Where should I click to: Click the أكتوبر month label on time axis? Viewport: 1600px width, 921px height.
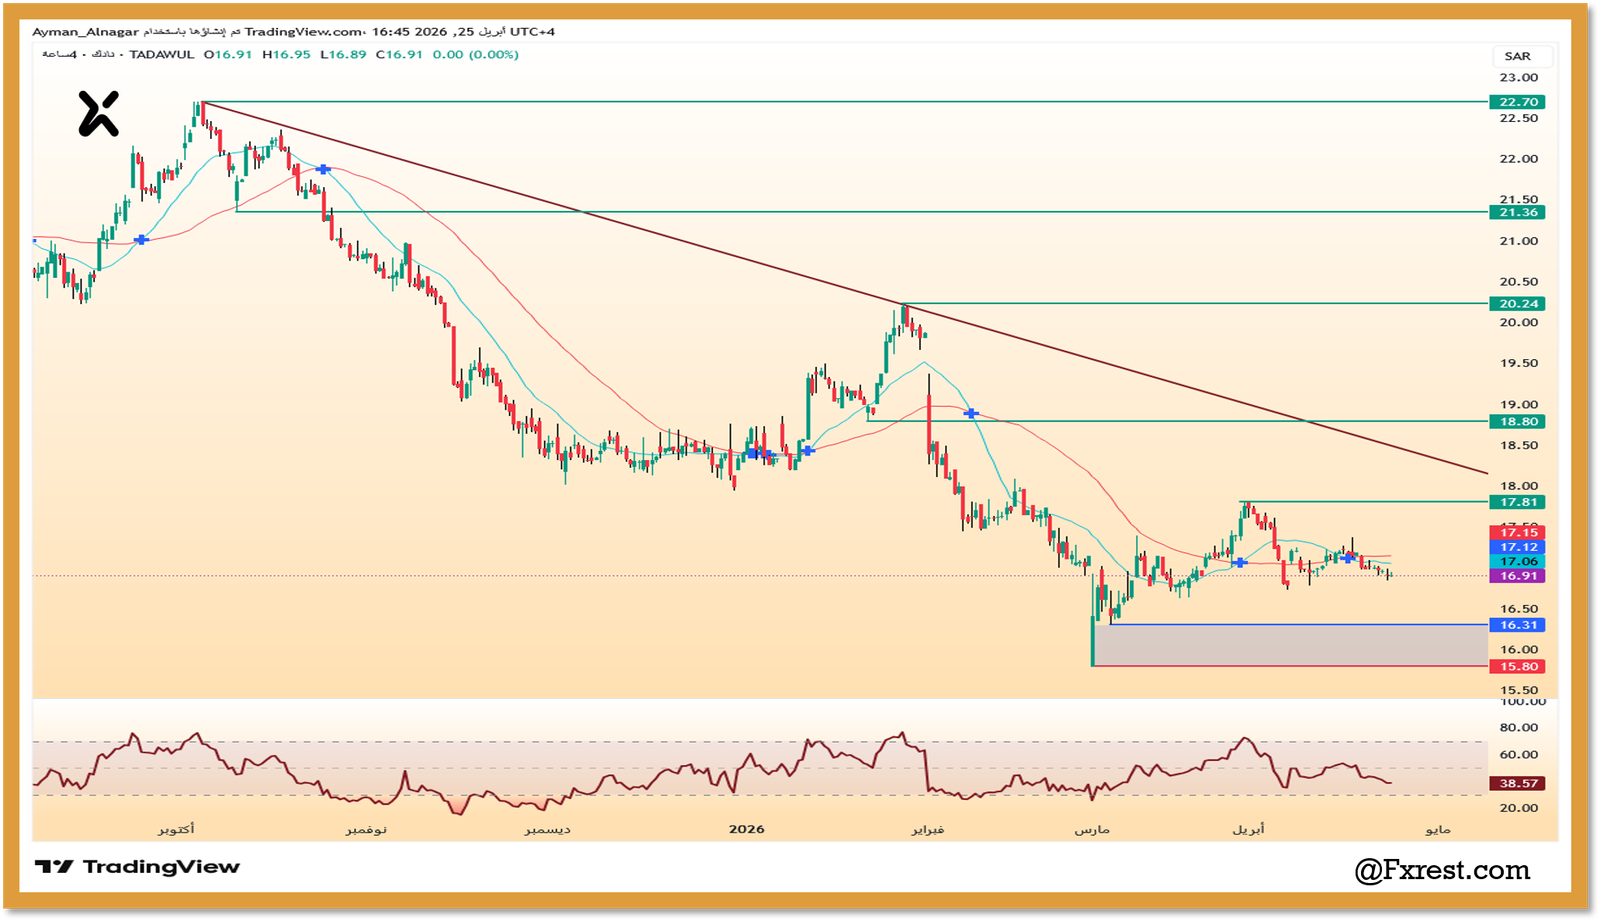[176, 829]
